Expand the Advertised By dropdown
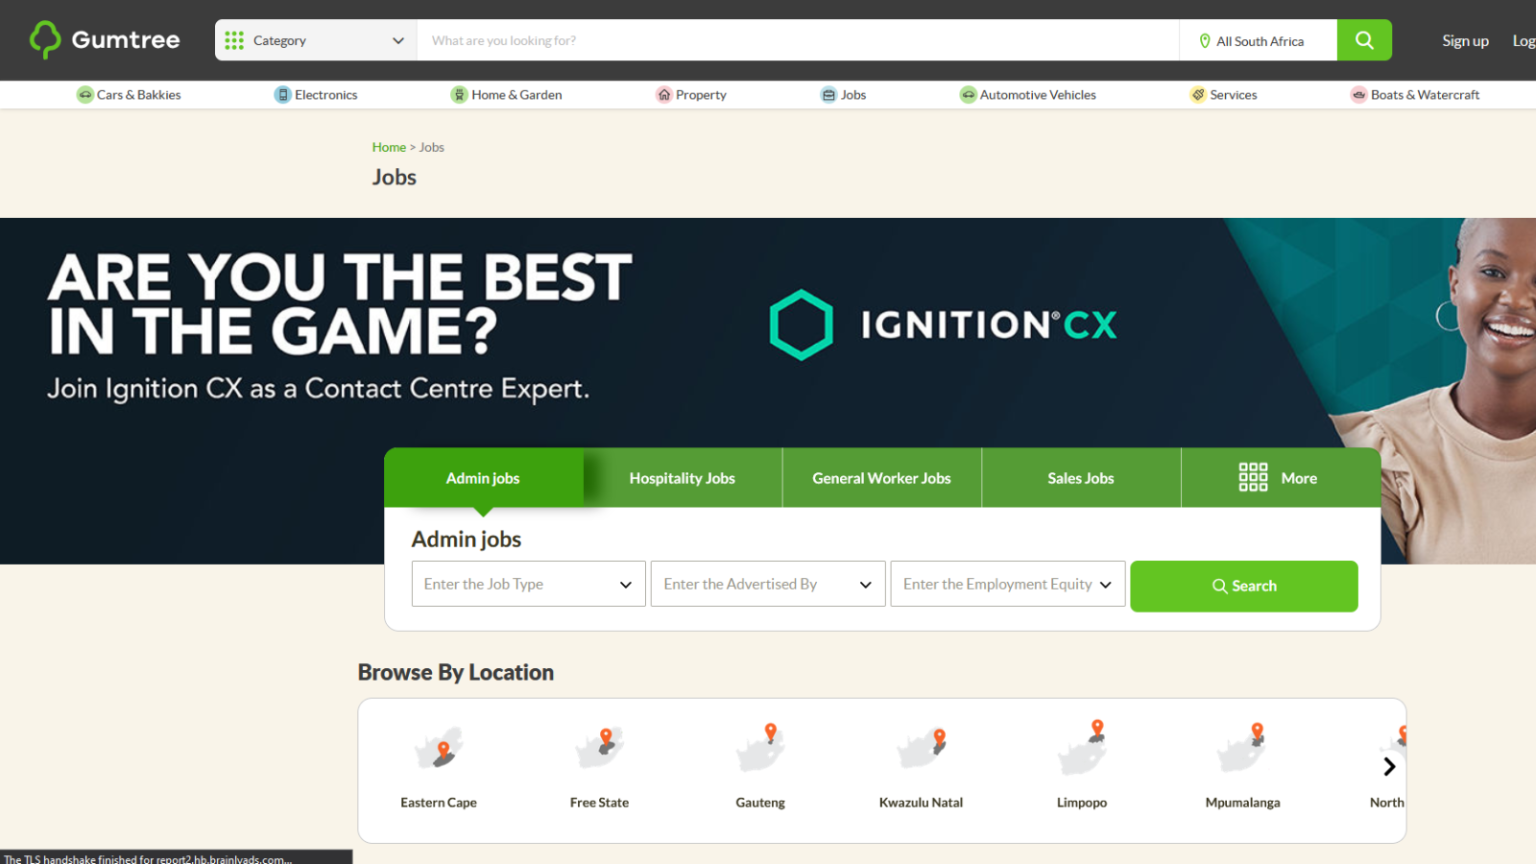The image size is (1536, 864). [x=767, y=584]
